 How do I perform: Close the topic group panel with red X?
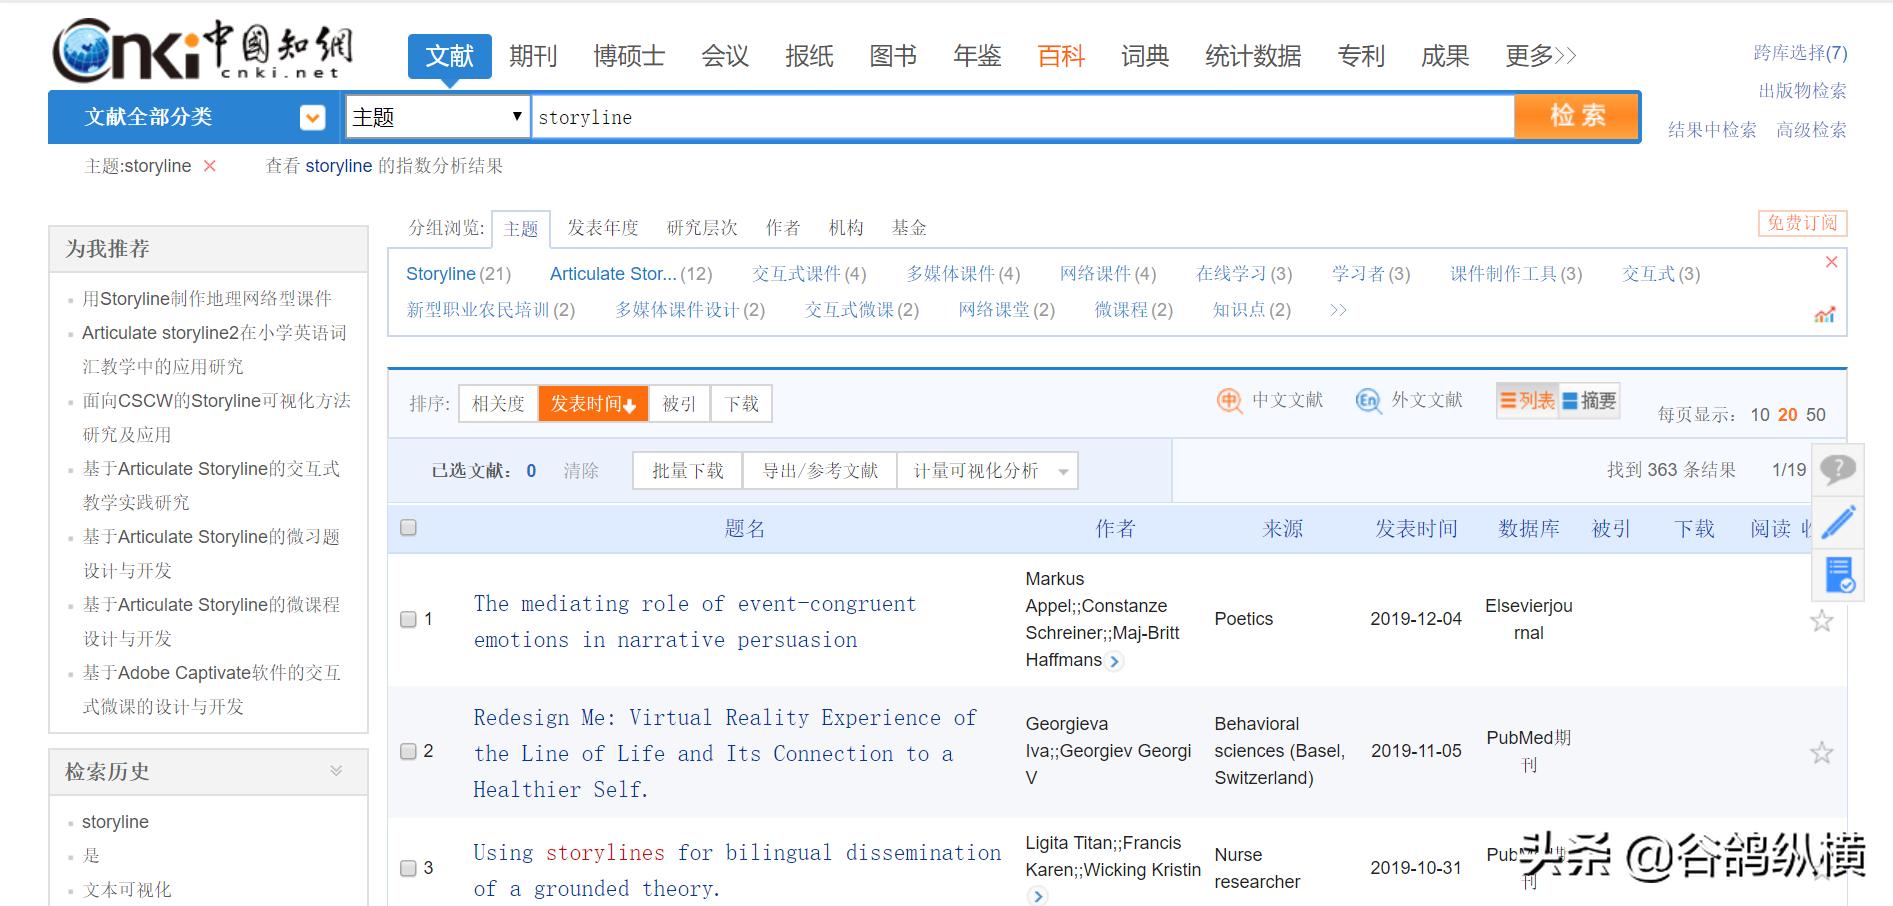(1831, 262)
